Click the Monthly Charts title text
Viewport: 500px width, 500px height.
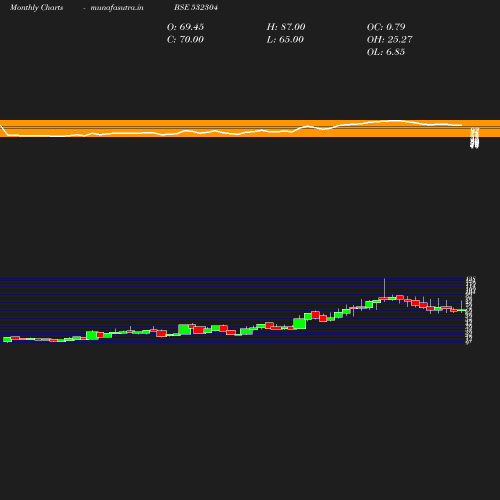click(x=36, y=7)
